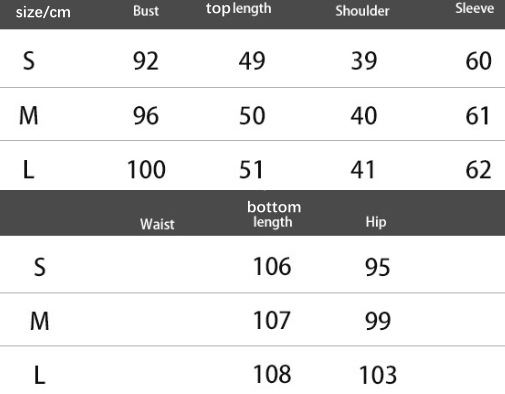505x394 pixels.
Task: Select the Hip column header
Action: [x=376, y=222]
